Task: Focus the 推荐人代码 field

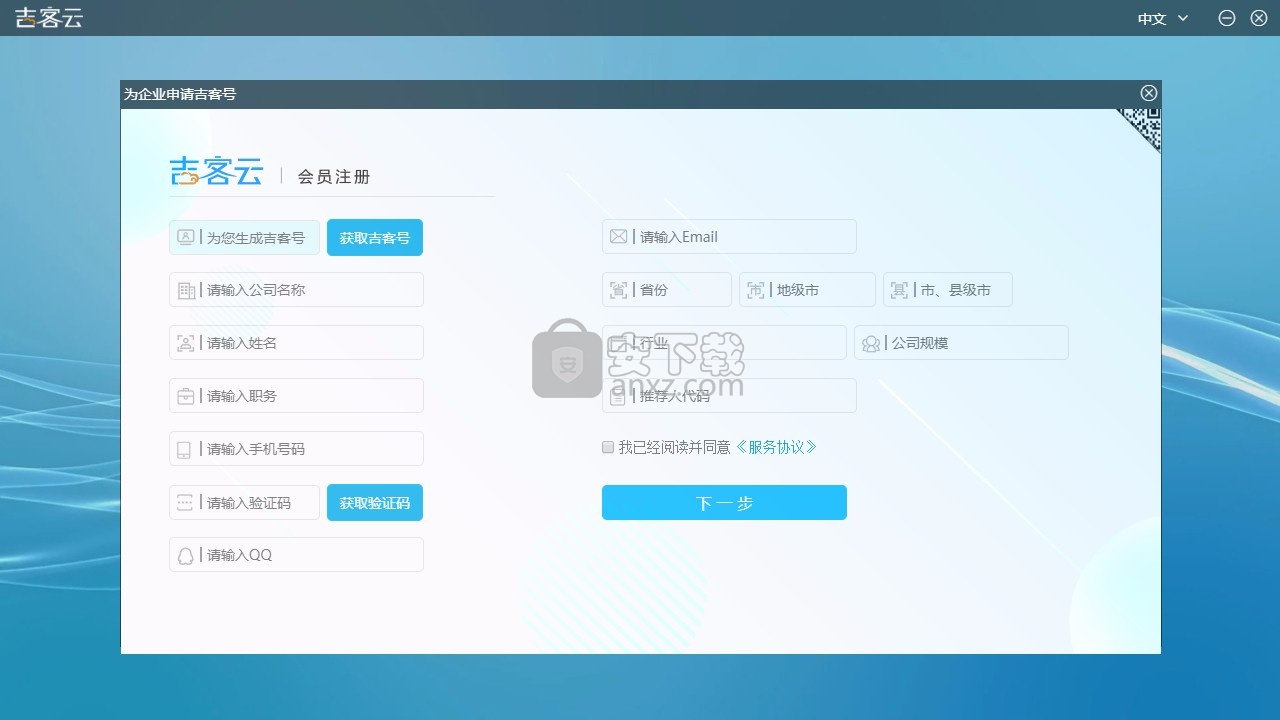Action: click(729, 396)
